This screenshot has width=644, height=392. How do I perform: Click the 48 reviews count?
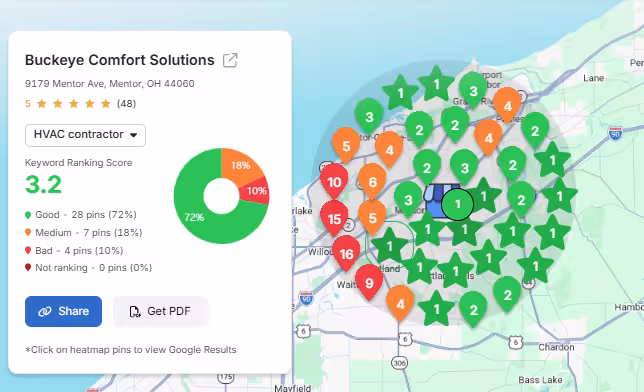point(126,104)
